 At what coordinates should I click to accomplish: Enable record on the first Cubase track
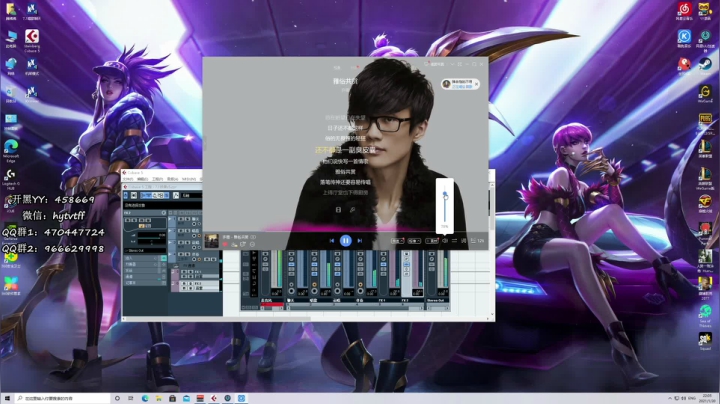194,224
